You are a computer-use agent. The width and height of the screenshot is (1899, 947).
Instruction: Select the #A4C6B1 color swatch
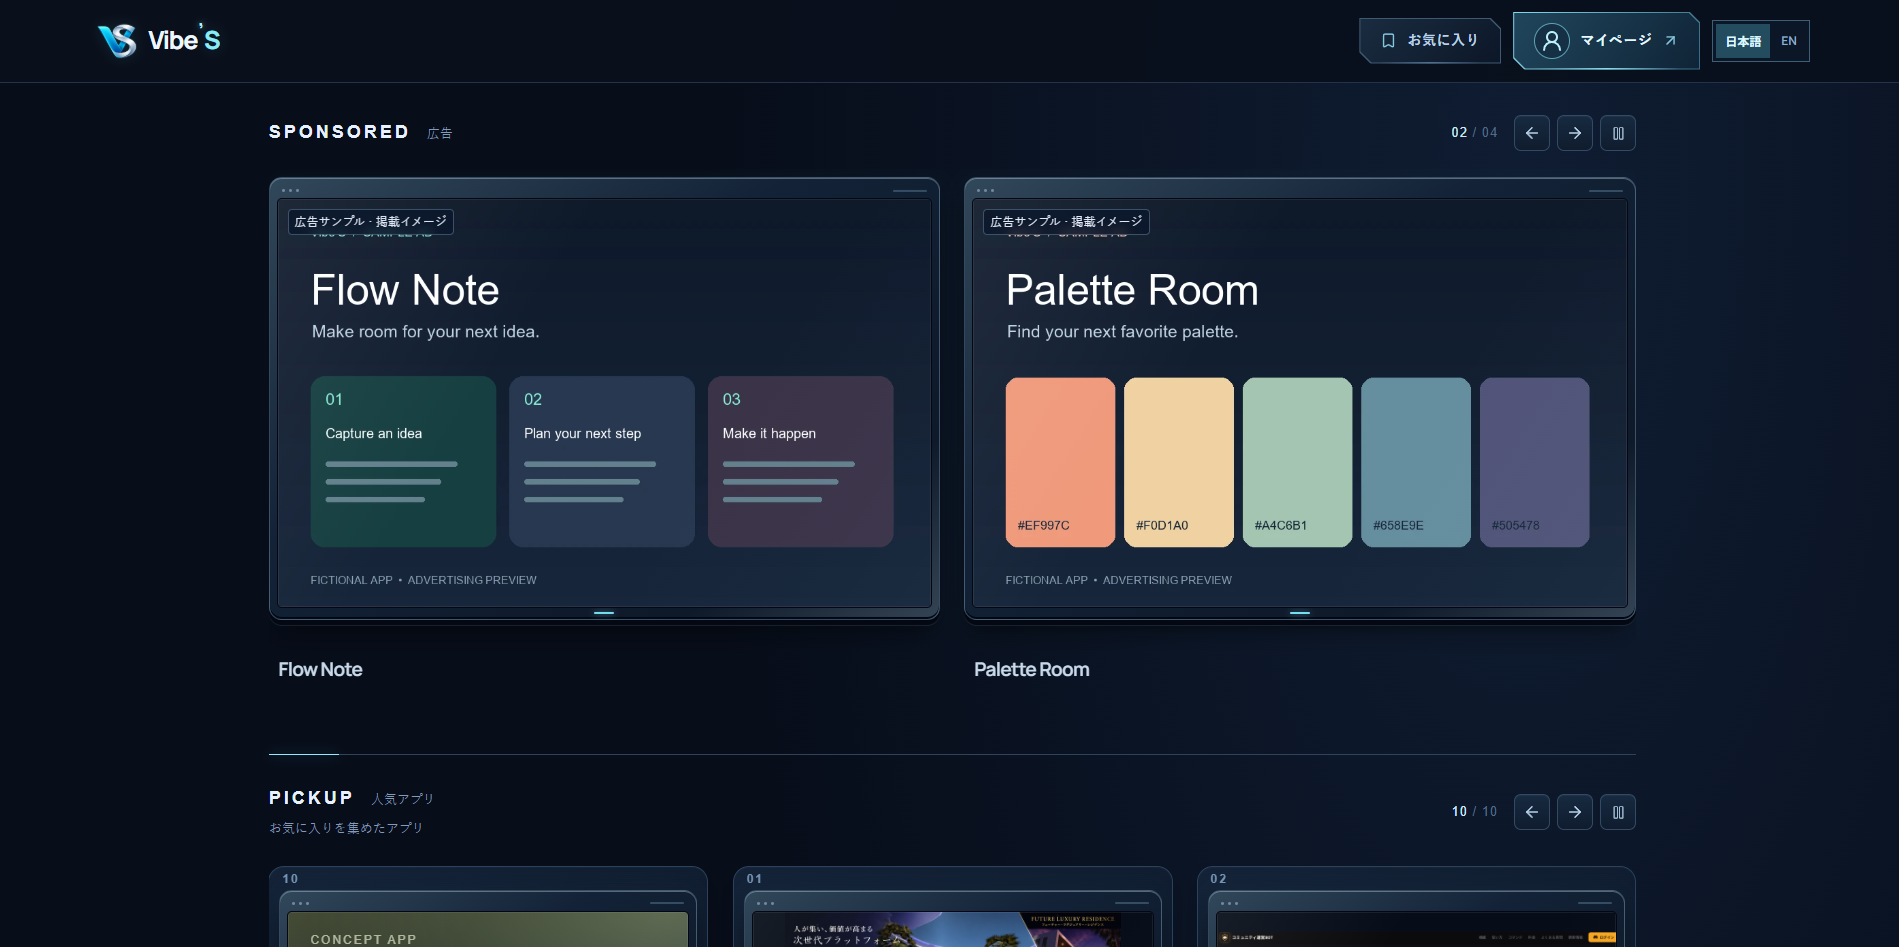(1297, 462)
